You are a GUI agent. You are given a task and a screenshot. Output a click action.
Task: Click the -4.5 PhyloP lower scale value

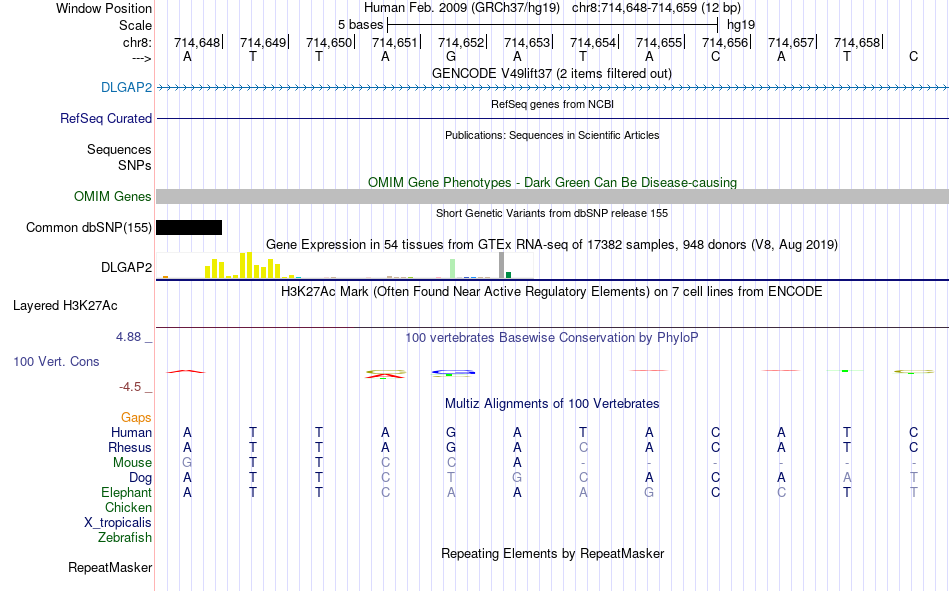tap(130, 387)
